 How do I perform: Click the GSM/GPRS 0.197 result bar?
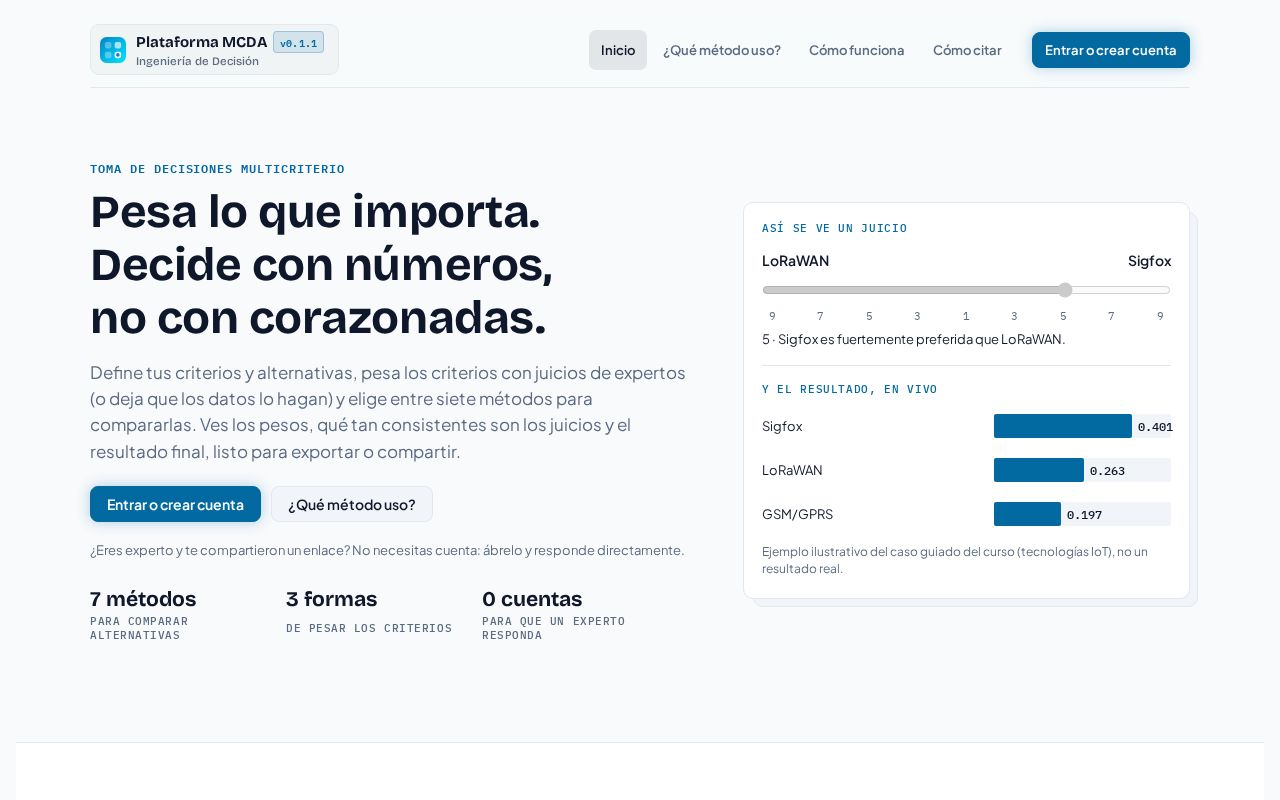(1027, 514)
